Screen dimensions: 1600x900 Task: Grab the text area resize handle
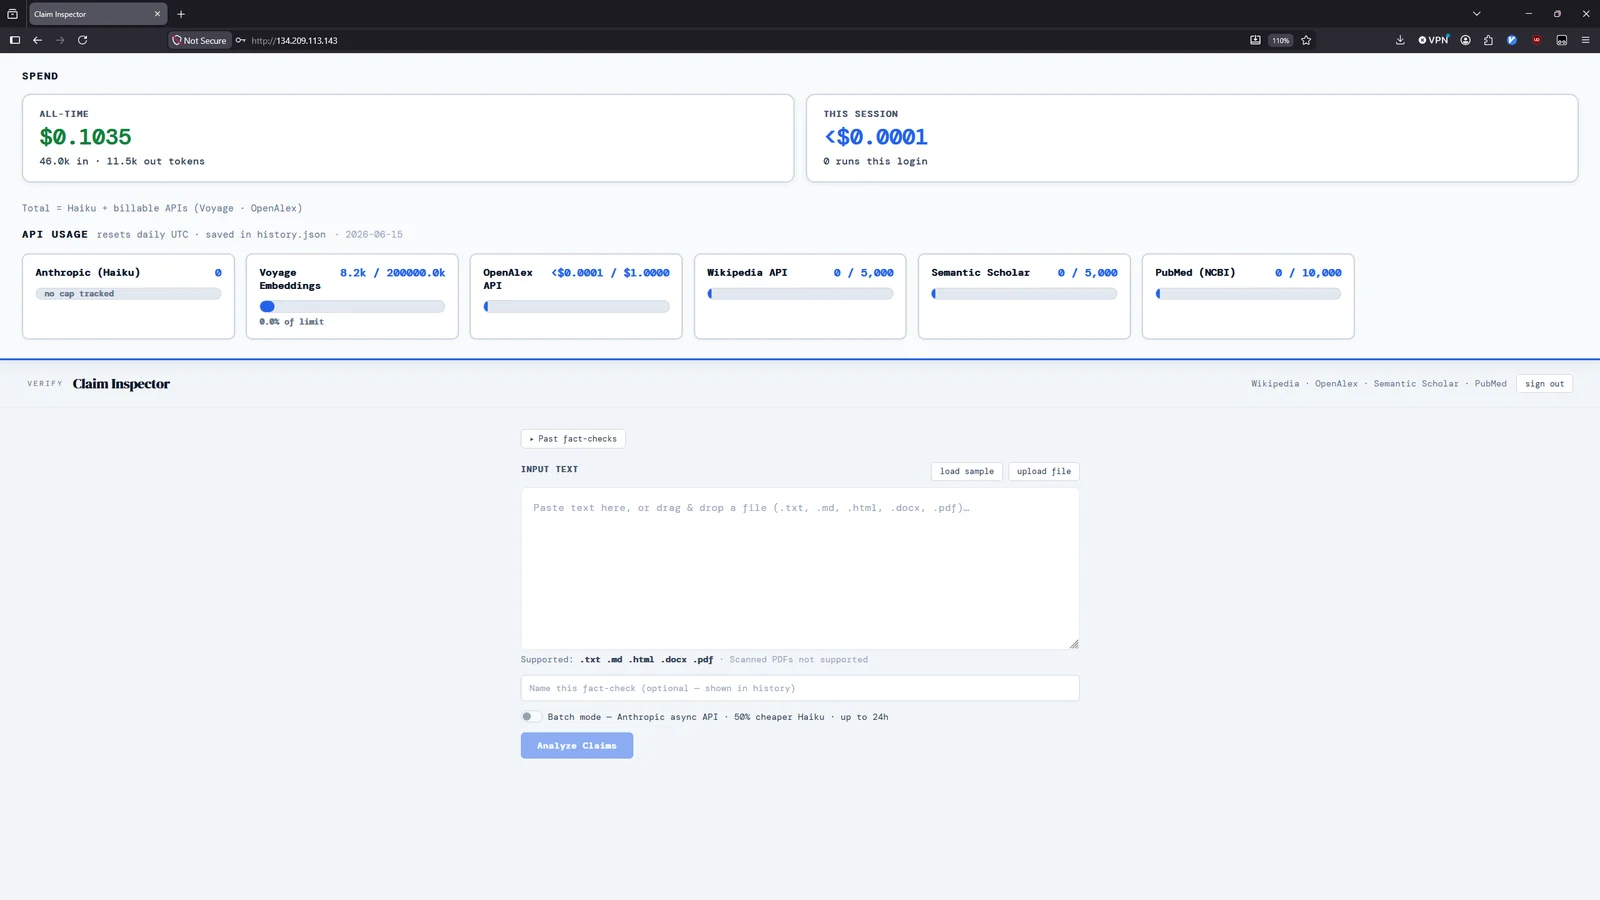(x=1074, y=644)
